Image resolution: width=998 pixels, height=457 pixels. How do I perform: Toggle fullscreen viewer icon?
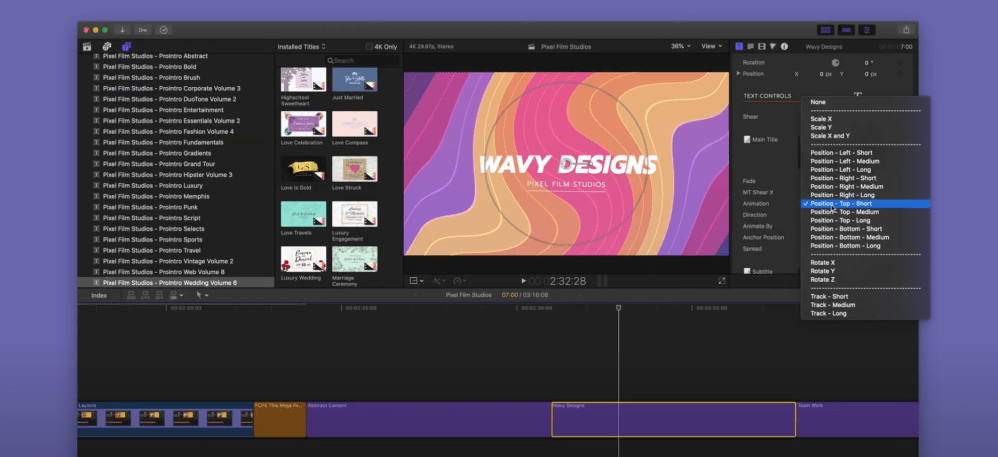[x=721, y=281]
